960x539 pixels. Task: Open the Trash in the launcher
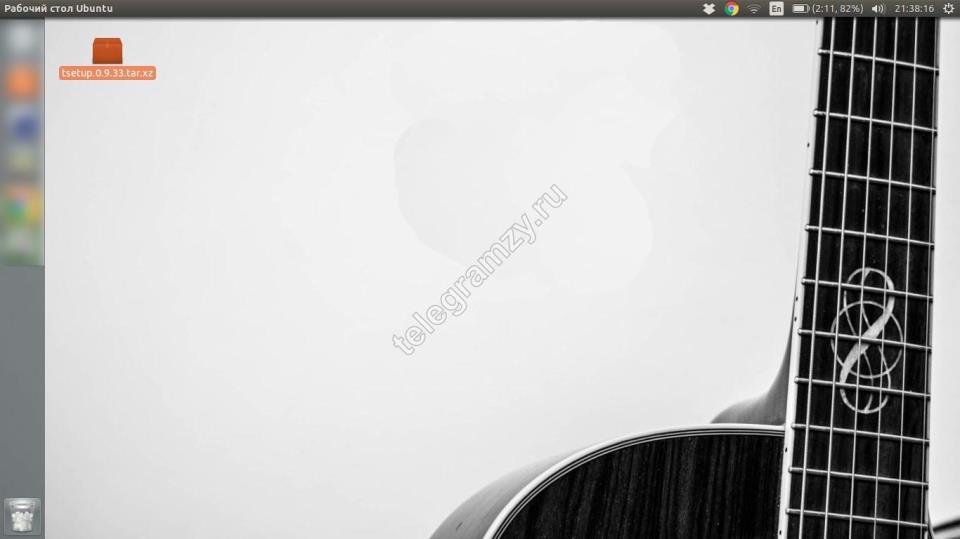(x=22, y=516)
